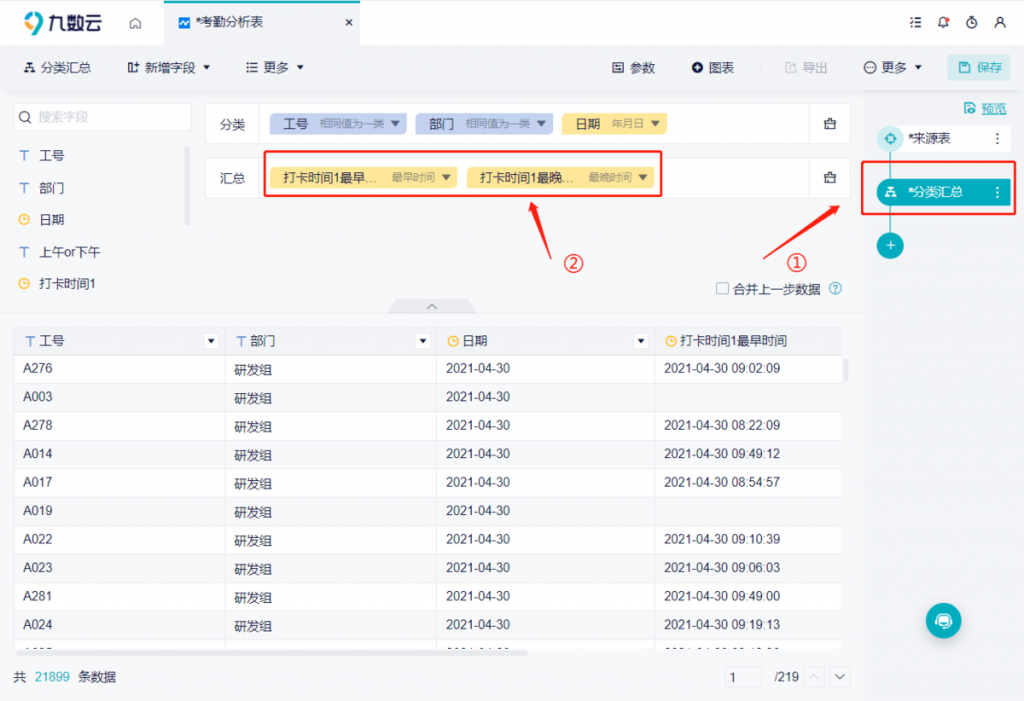The height and width of the screenshot is (701, 1024).
Task: Switch to the 考勤分析表 tab
Action: tap(230, 22)
